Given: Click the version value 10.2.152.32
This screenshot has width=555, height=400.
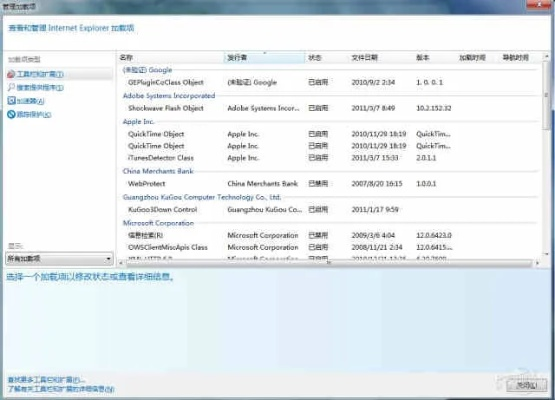Looking at the screenshot, I should [x=434, y=108].
